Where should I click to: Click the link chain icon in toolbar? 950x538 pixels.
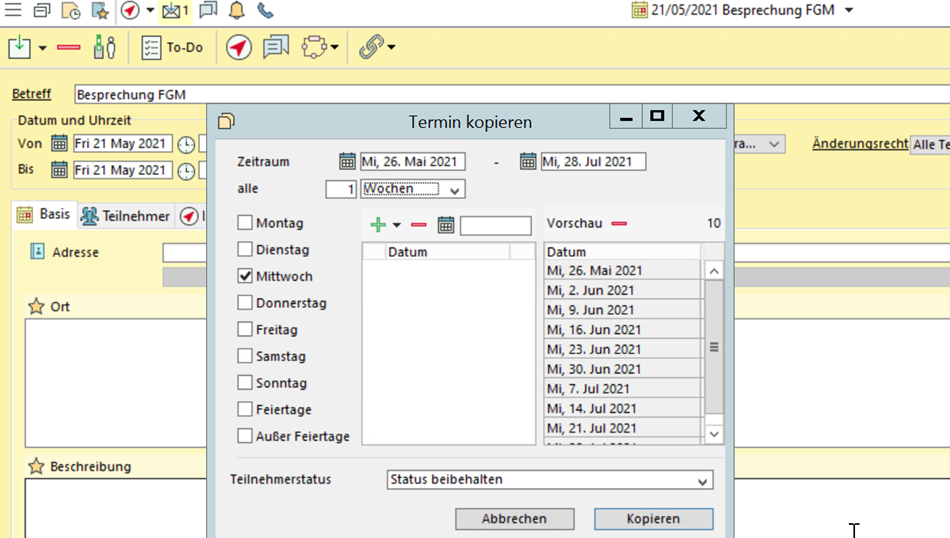click(371, 47)
